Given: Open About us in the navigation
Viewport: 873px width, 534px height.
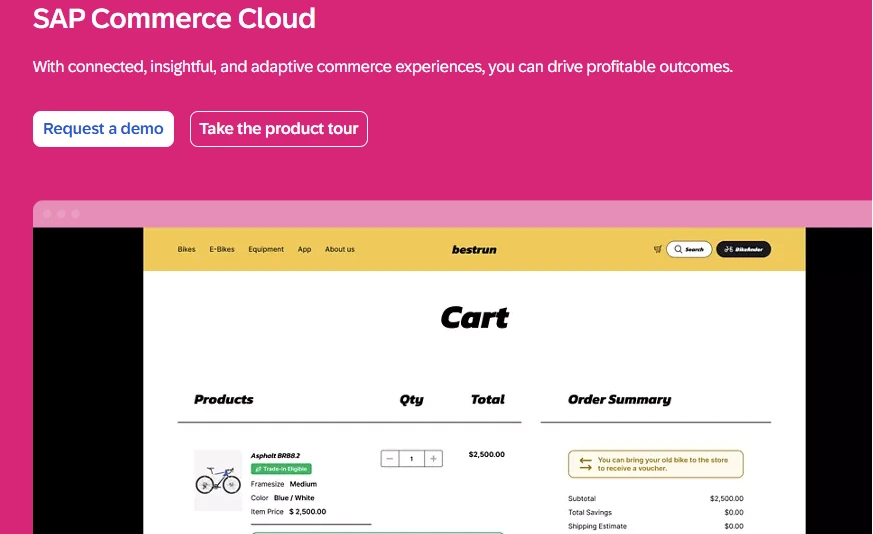Looking at the screenshot, I should tap(340, 249).
